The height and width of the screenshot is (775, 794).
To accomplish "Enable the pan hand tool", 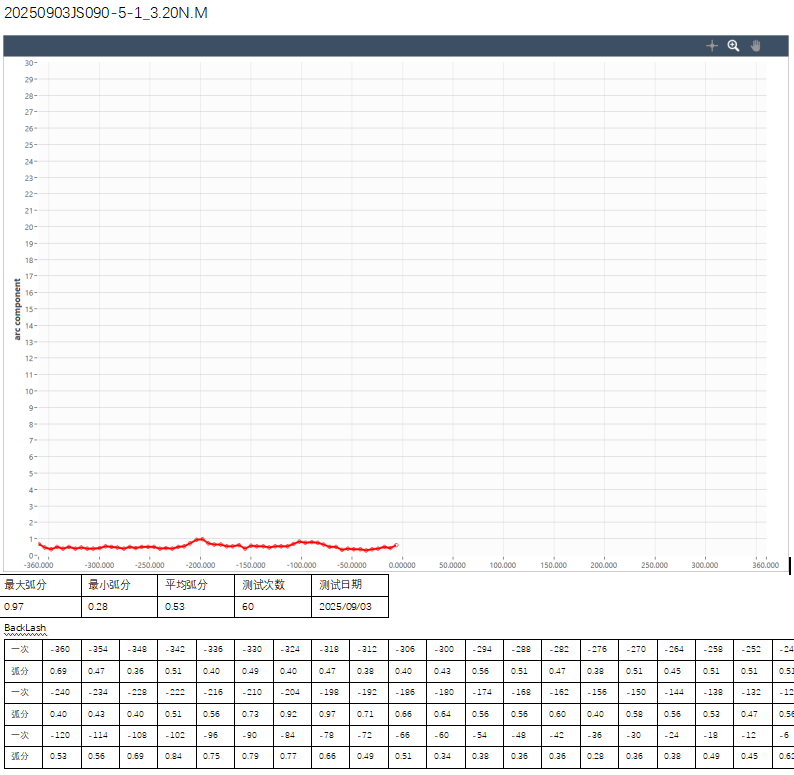I will [756, 46].
